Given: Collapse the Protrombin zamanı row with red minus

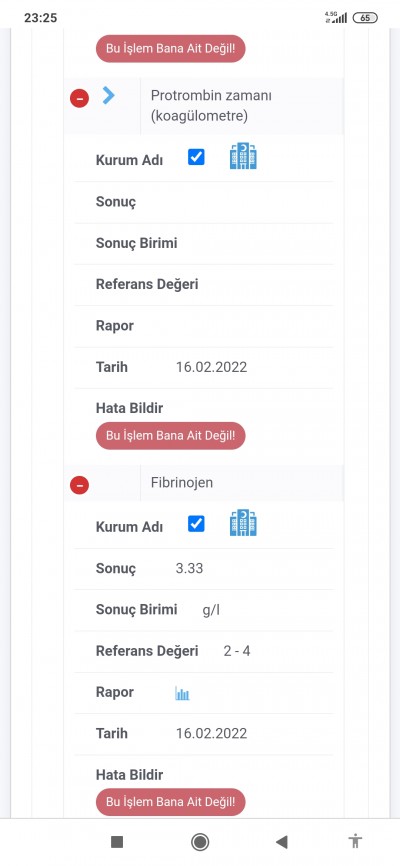Looking at the screenshot, I should point(80,99).
